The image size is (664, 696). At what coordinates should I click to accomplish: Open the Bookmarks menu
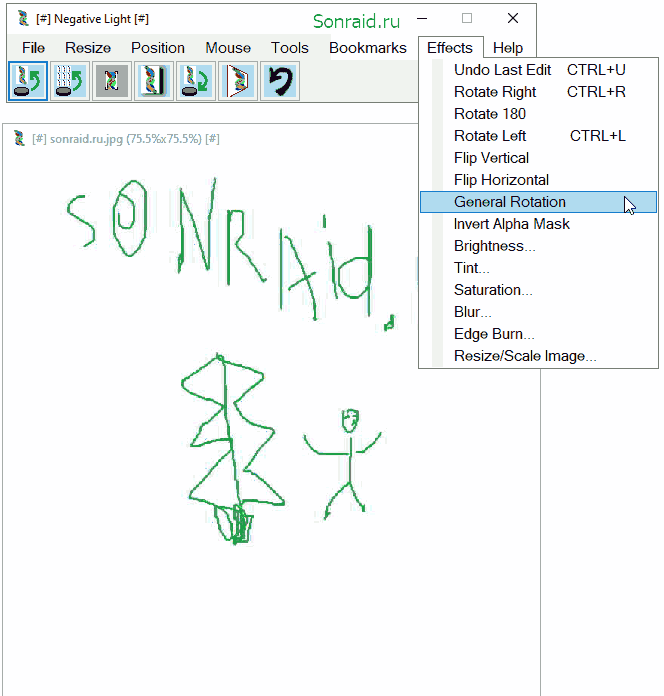[368, 48]
